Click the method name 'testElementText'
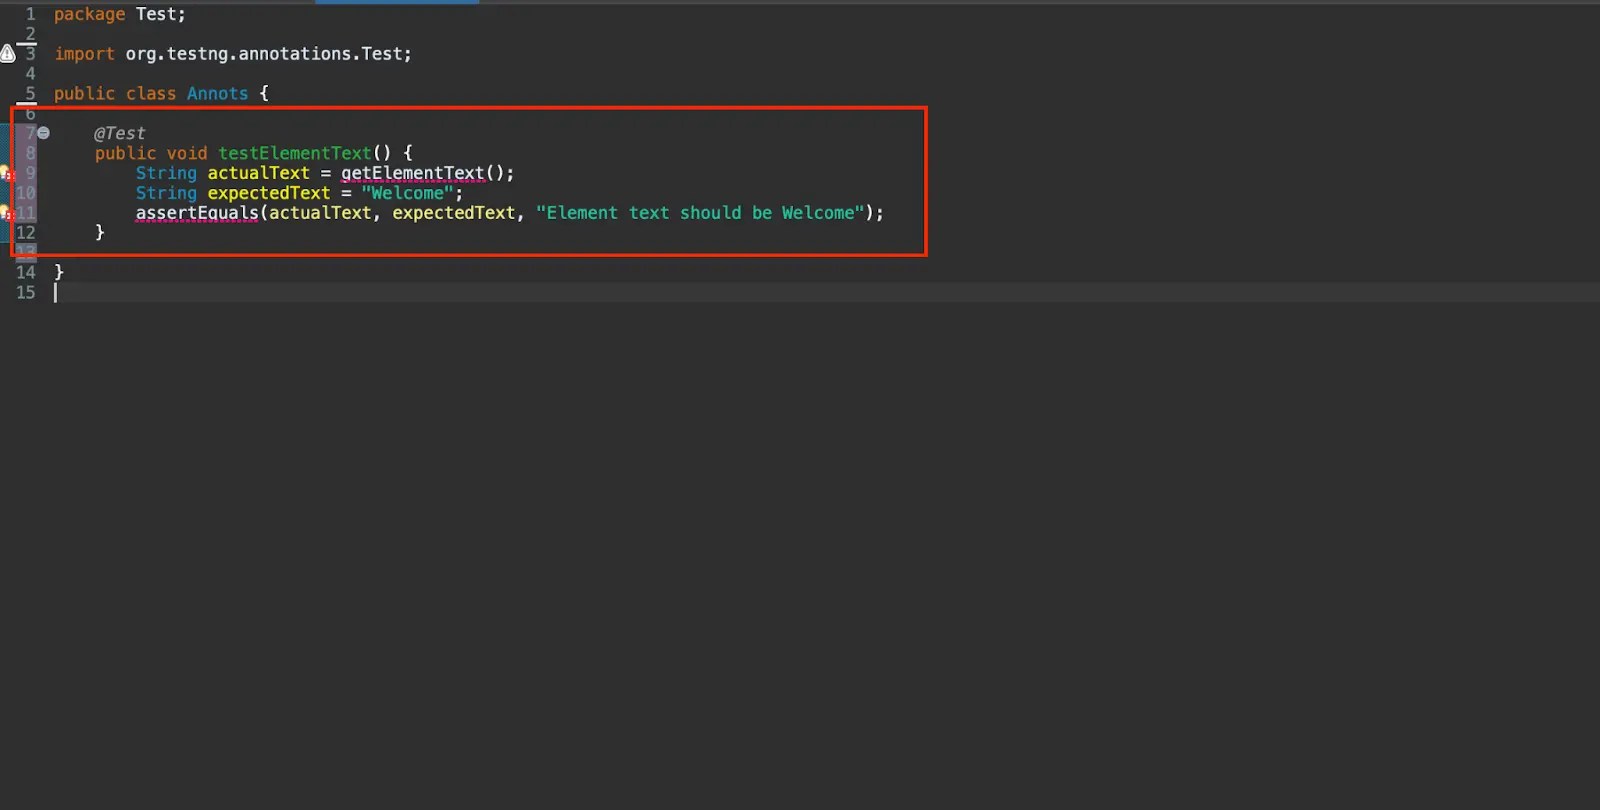1600x810 pixels. click(295, 153)
